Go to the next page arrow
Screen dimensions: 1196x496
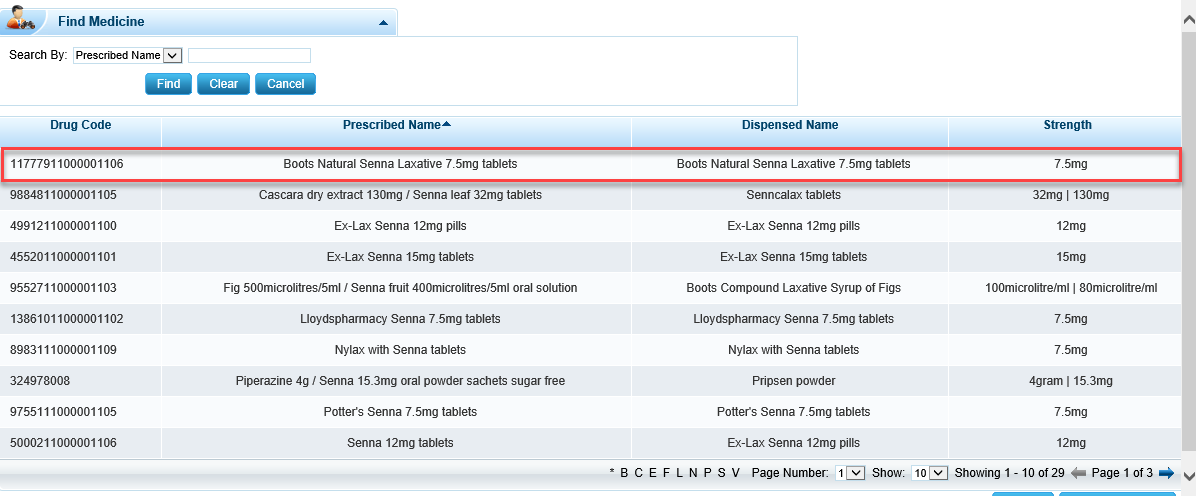1165,473
